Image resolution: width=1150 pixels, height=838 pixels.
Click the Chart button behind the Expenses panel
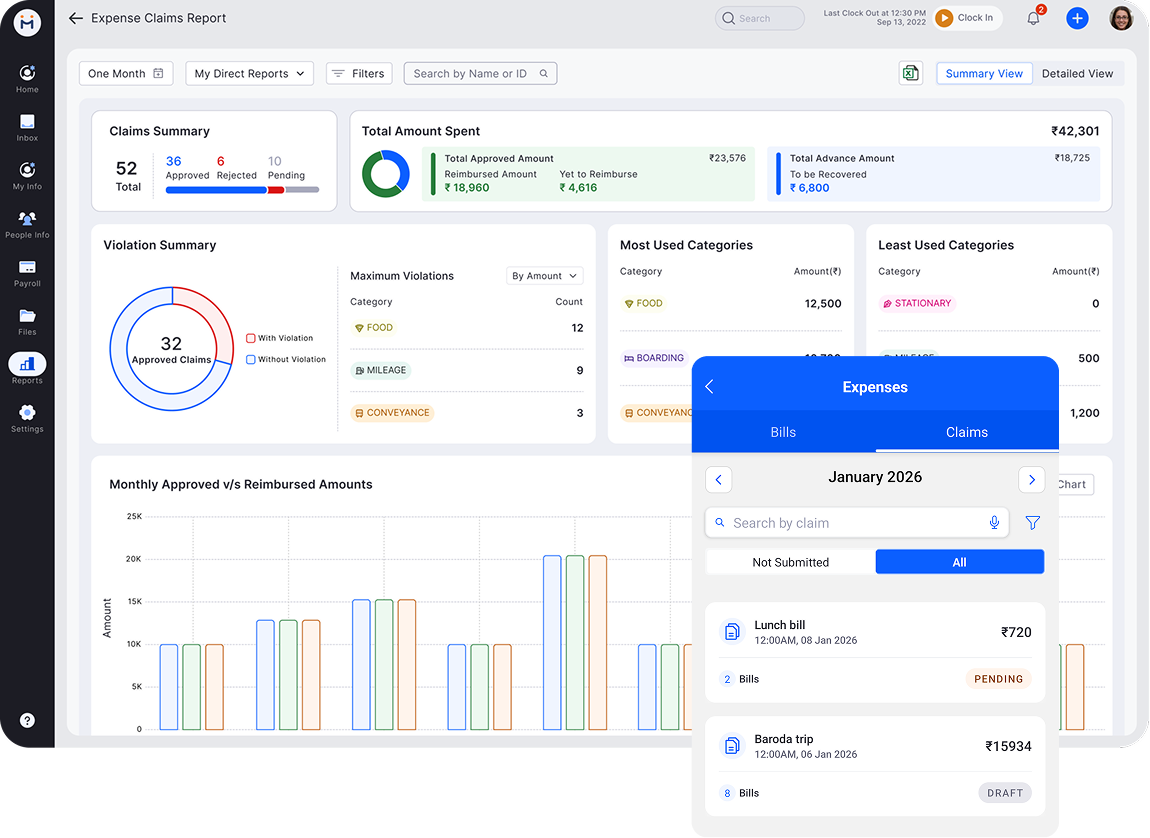click(1076, 485)
